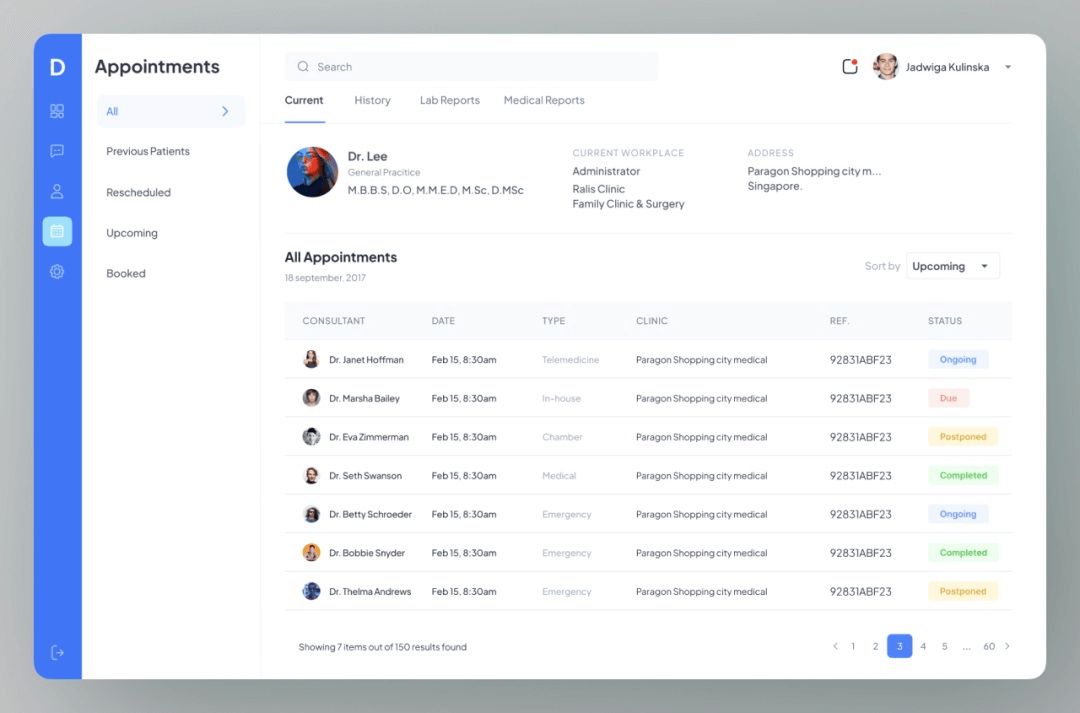Click the REF. column header
Screen dimensions: 1080x713
pos(840,321)
